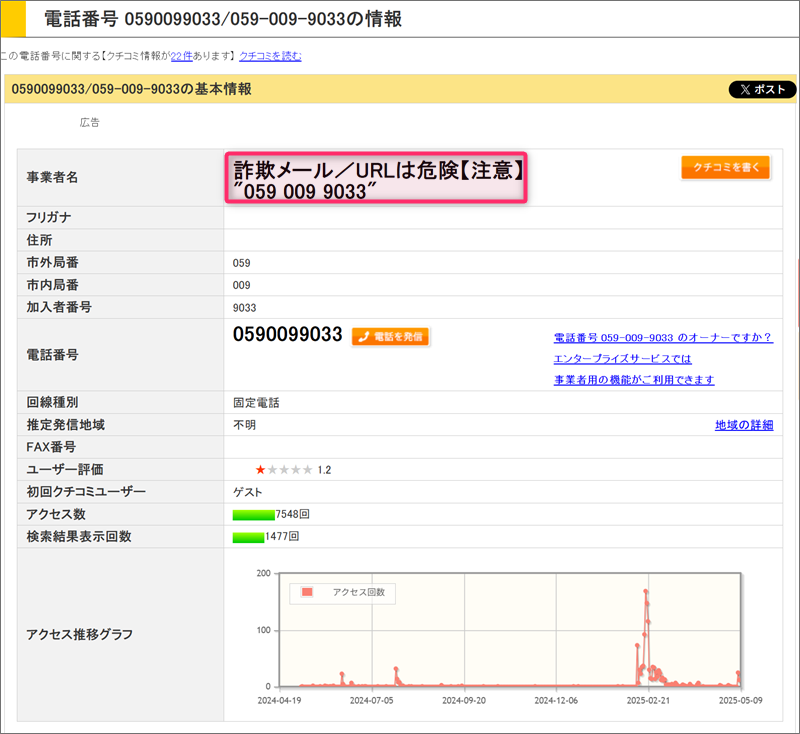Screen dimensions: 800x734
Task: Click the 2024-09-20 axis date label
Action: 464,701
